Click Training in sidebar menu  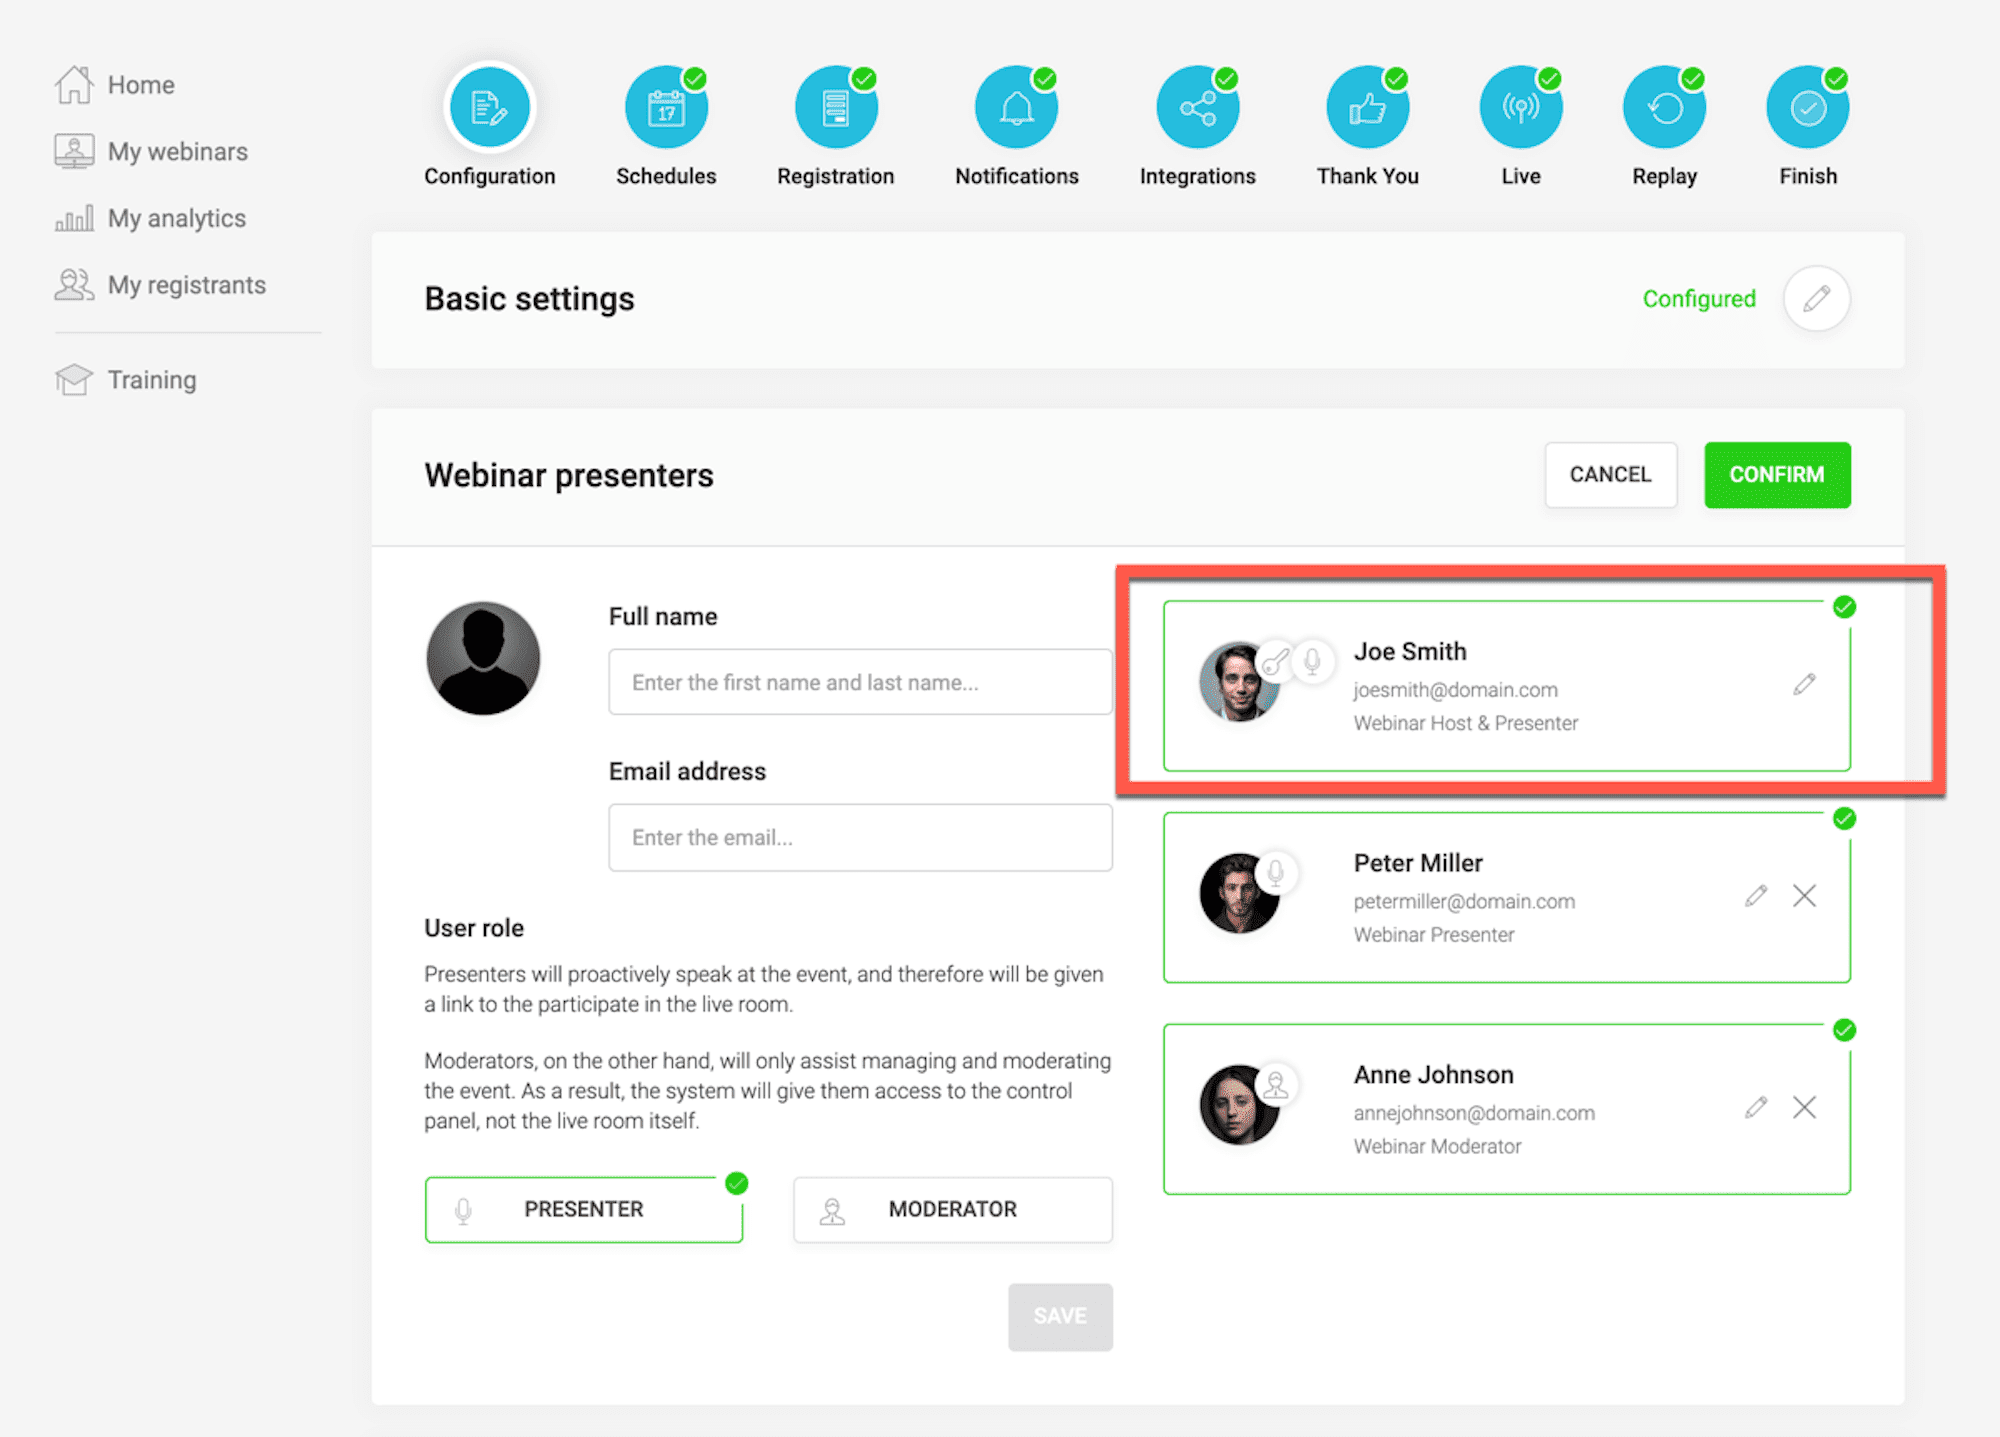click(149, 379)
